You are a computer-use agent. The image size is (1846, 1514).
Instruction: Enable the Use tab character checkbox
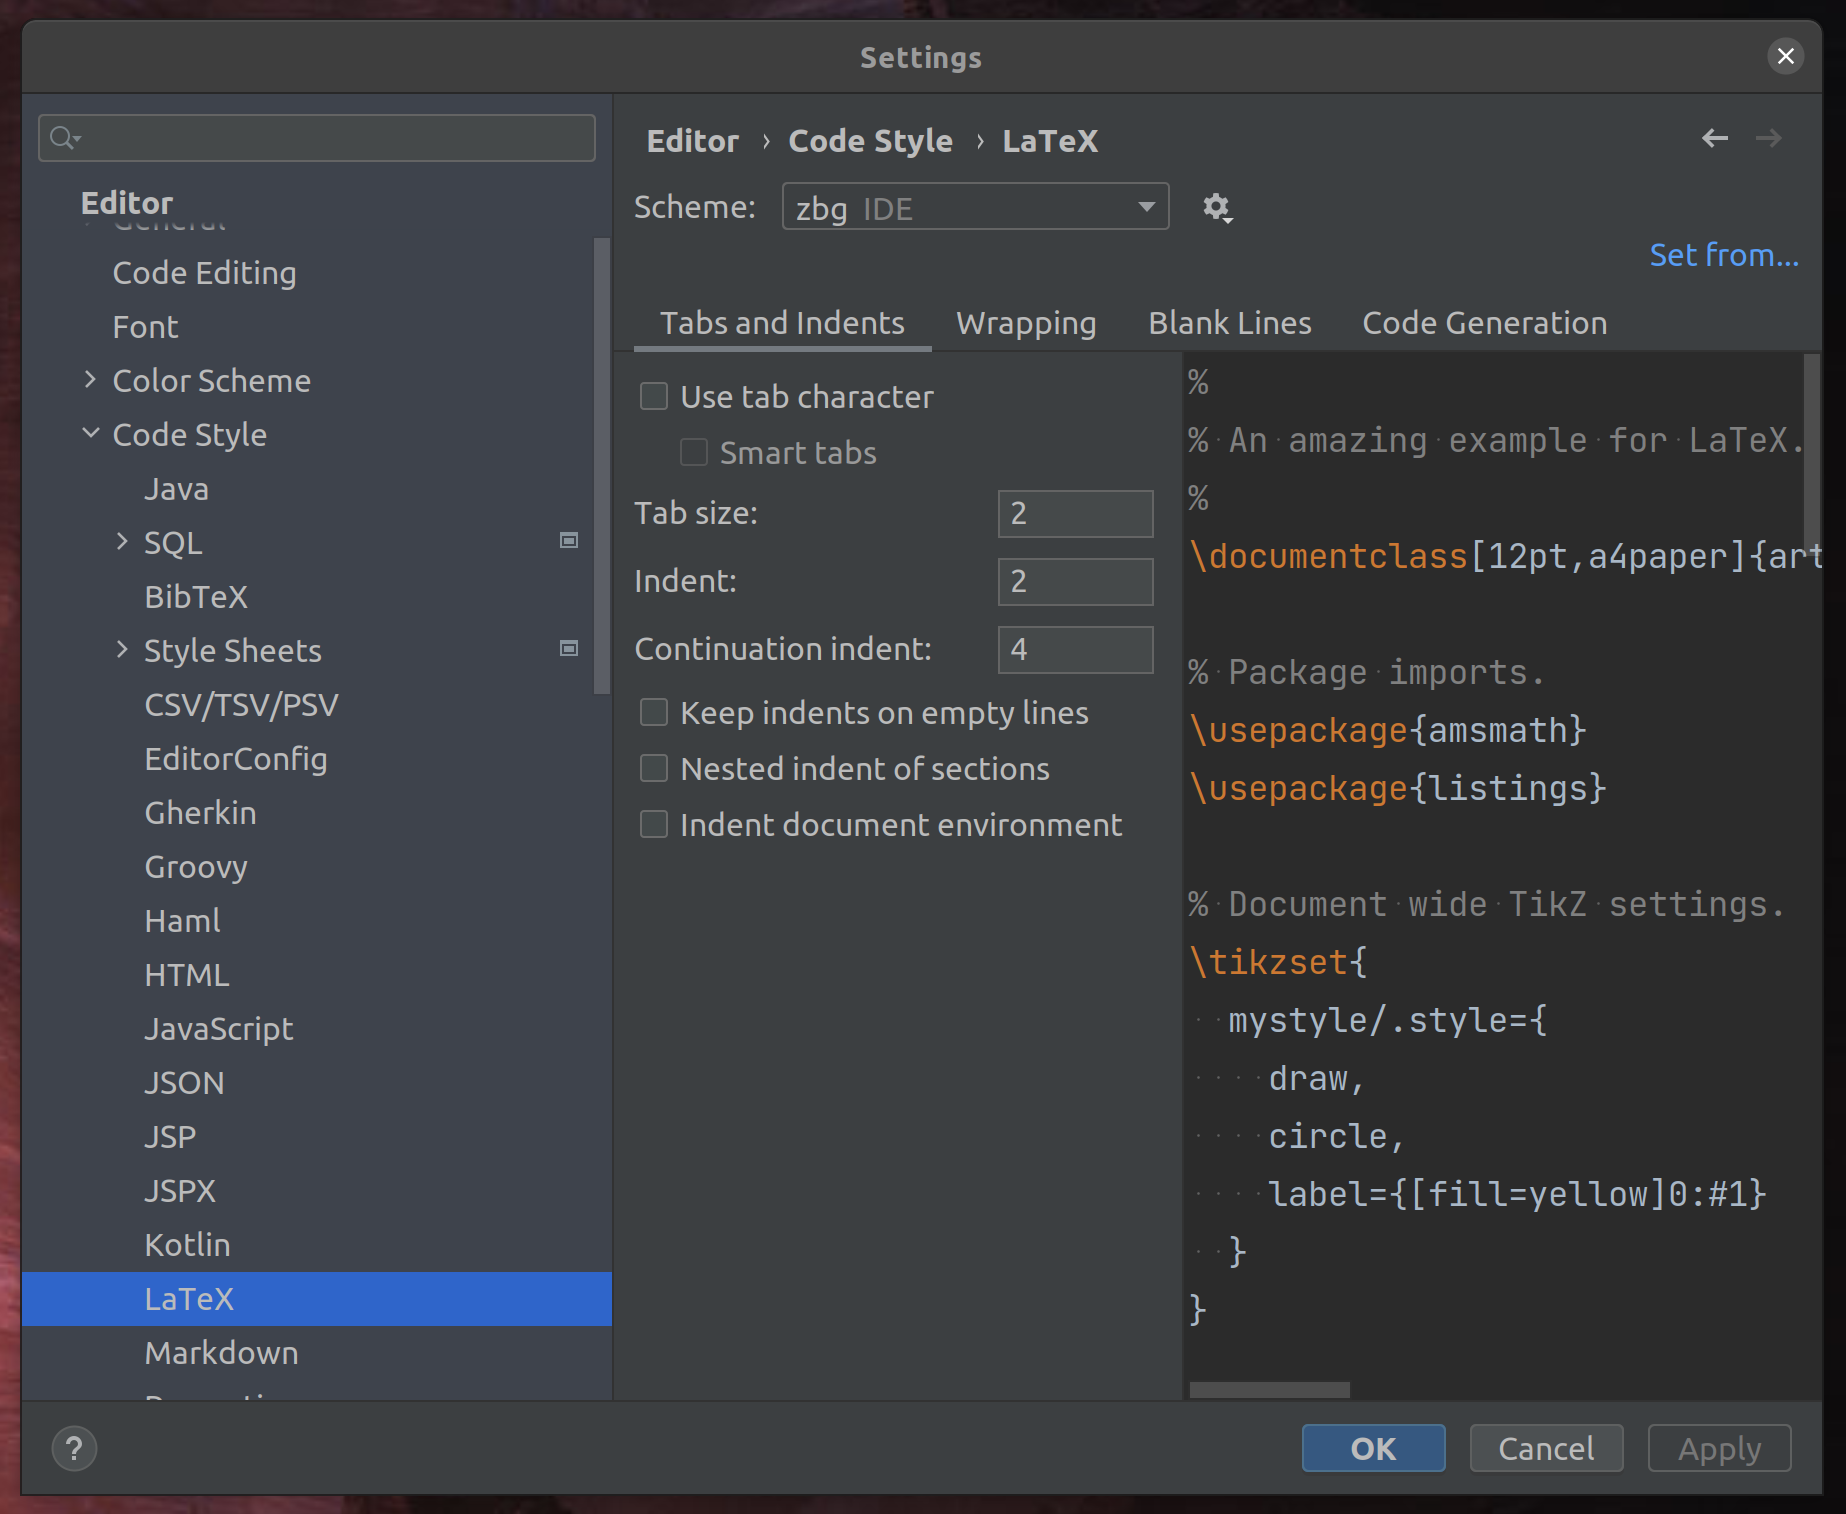(654, 396)
